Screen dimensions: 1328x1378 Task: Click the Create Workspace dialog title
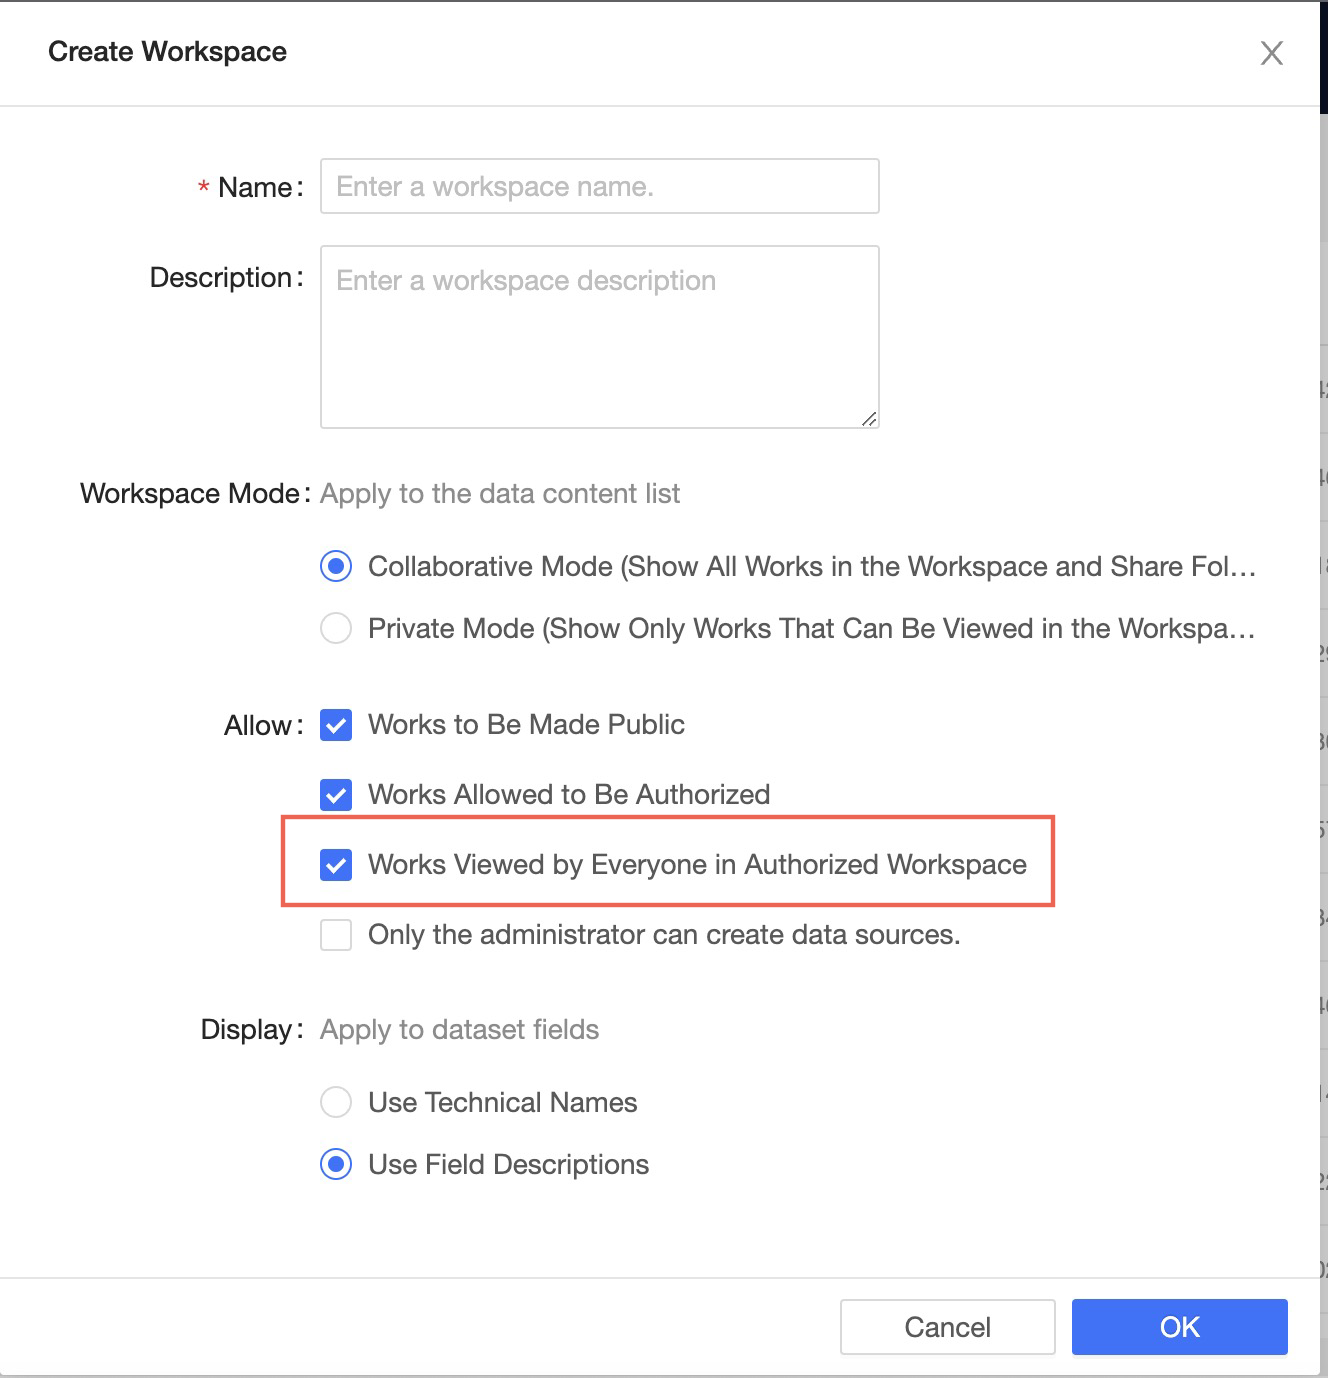pyautogui.click(x=166, y=51)
